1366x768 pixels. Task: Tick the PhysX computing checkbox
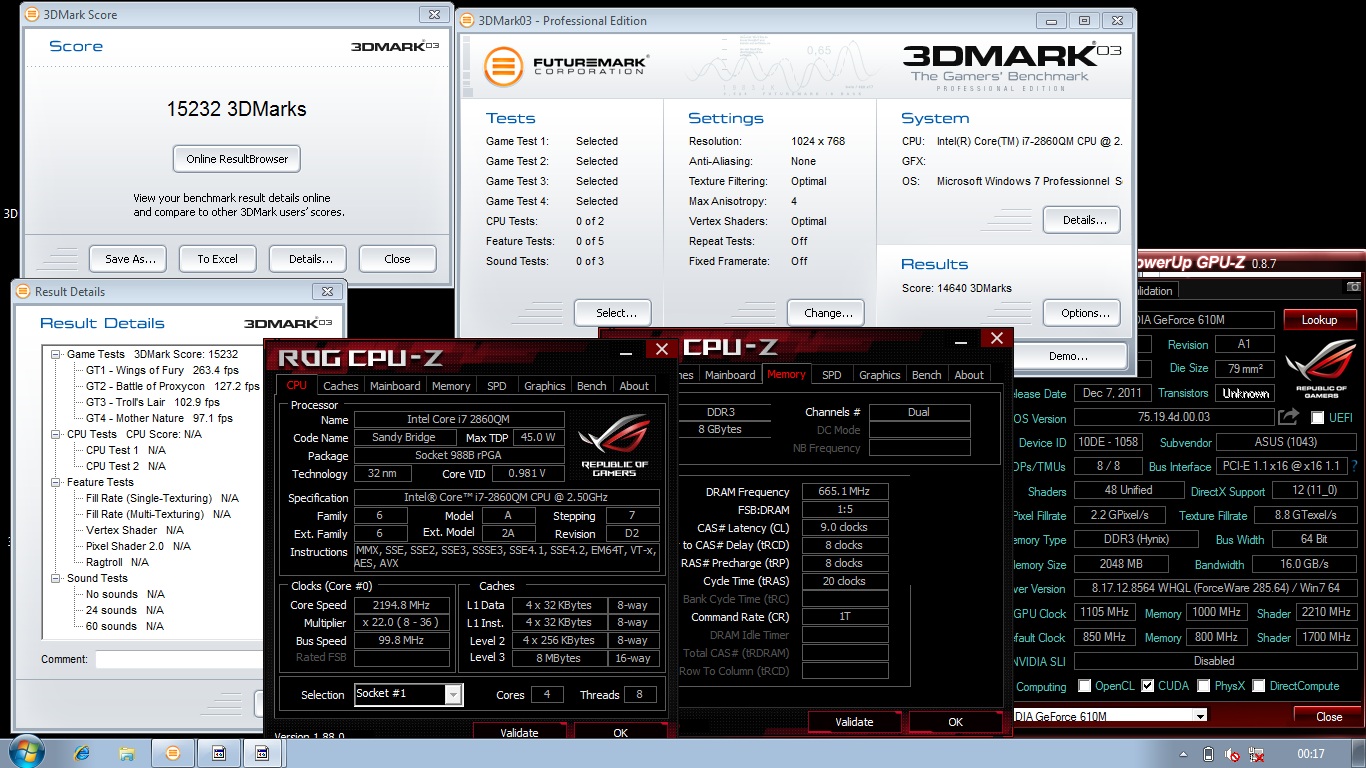(x=1203, y=686)
